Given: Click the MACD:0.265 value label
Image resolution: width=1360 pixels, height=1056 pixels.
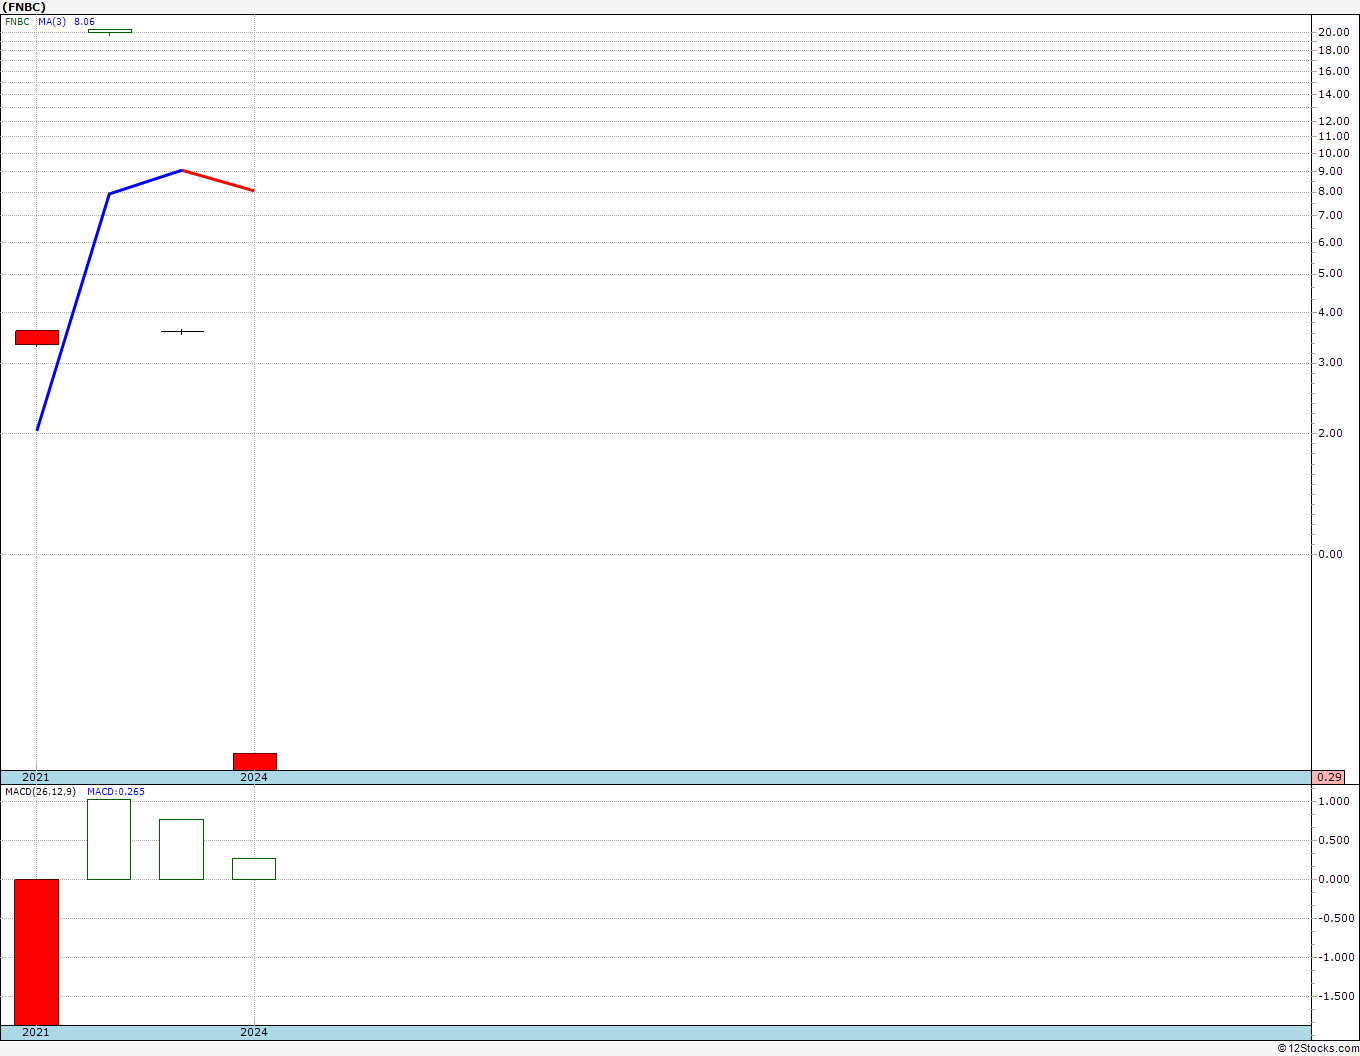Looking at the screenshot, I should tap(116, 791).
